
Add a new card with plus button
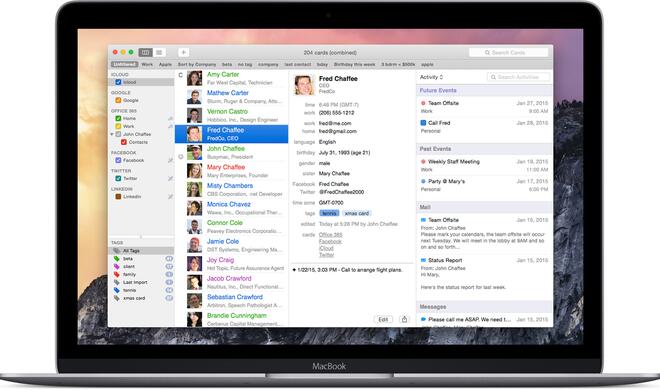[184, 52]
